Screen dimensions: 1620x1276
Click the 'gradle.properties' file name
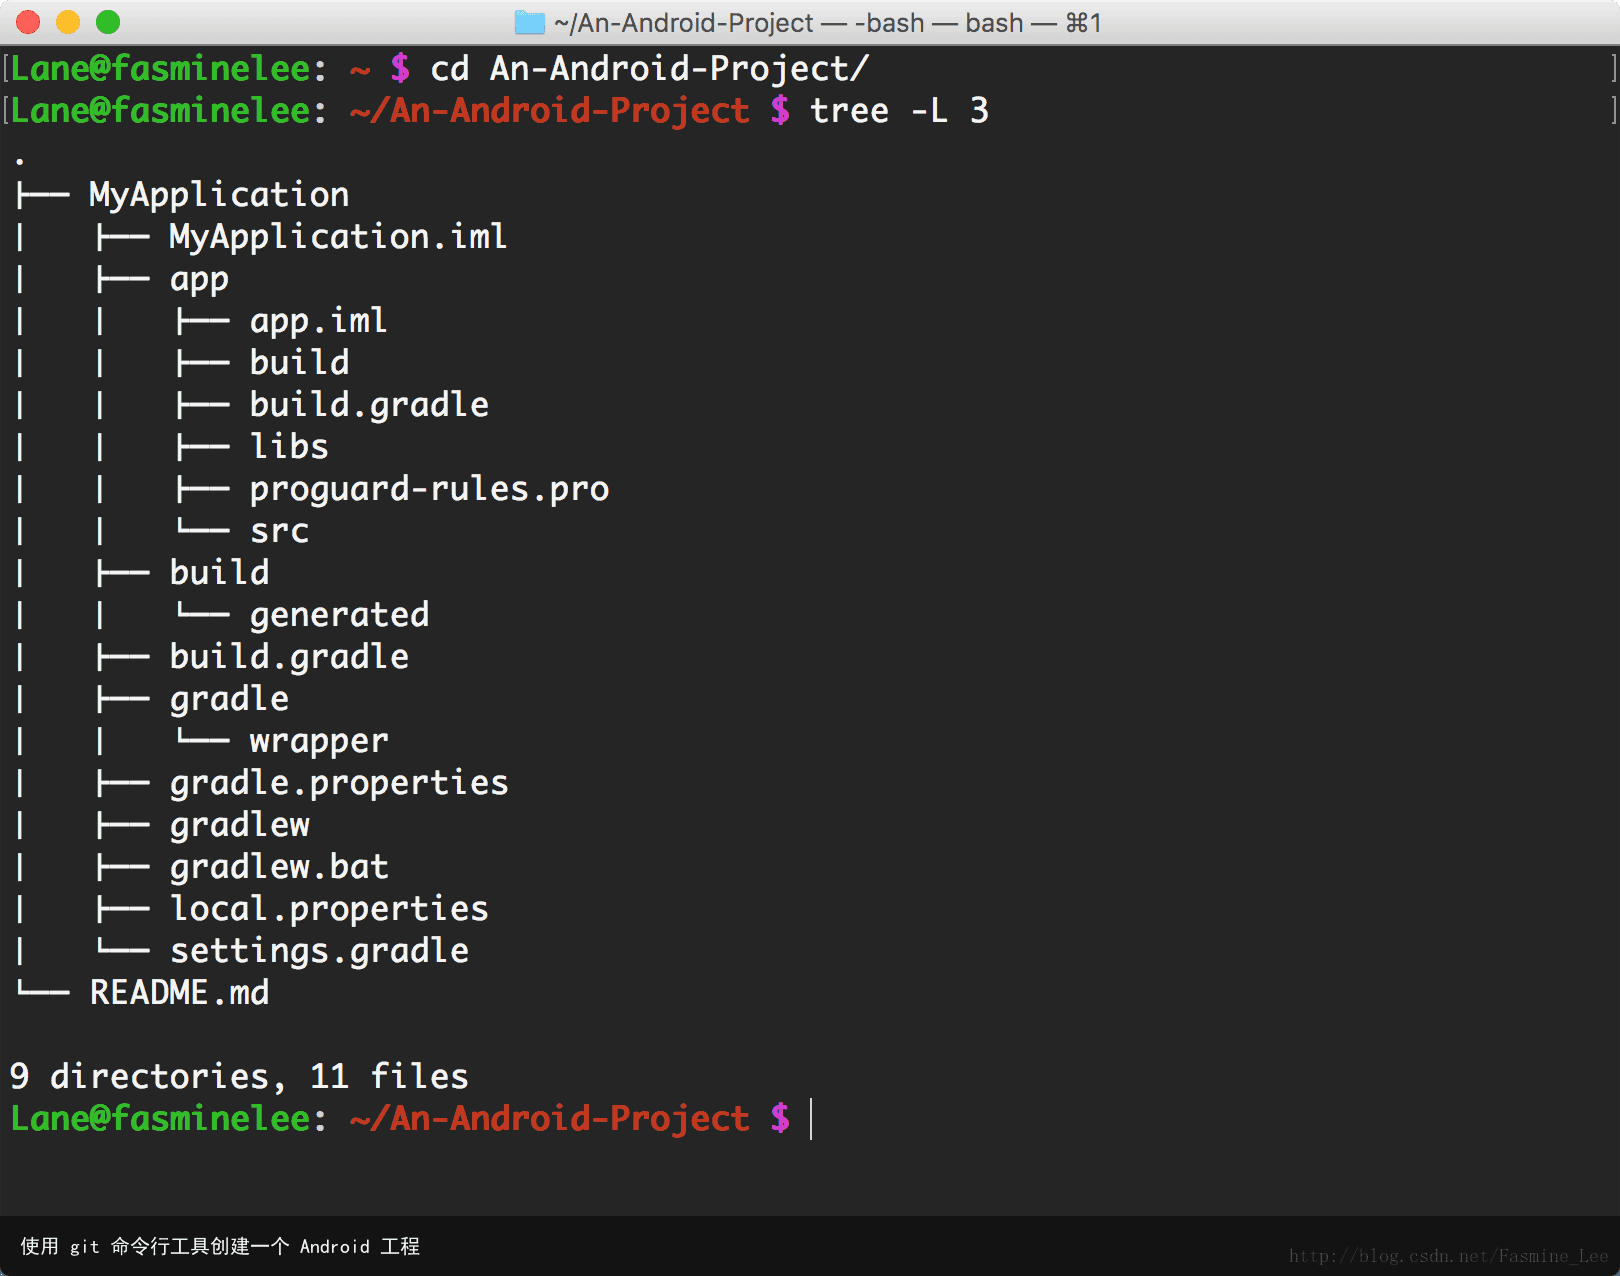pos(339,783)
